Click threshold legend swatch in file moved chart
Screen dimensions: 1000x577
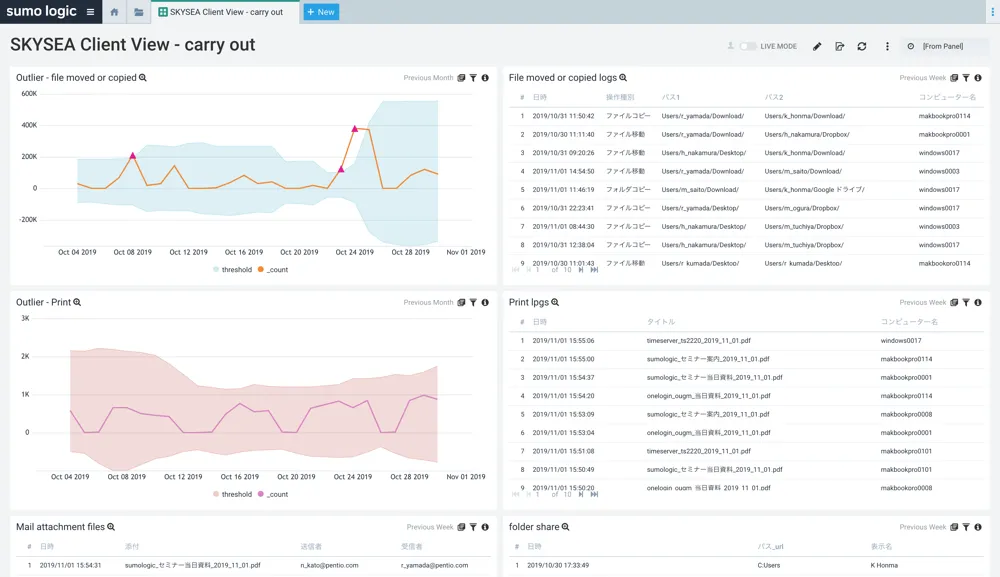coord(216,270)
